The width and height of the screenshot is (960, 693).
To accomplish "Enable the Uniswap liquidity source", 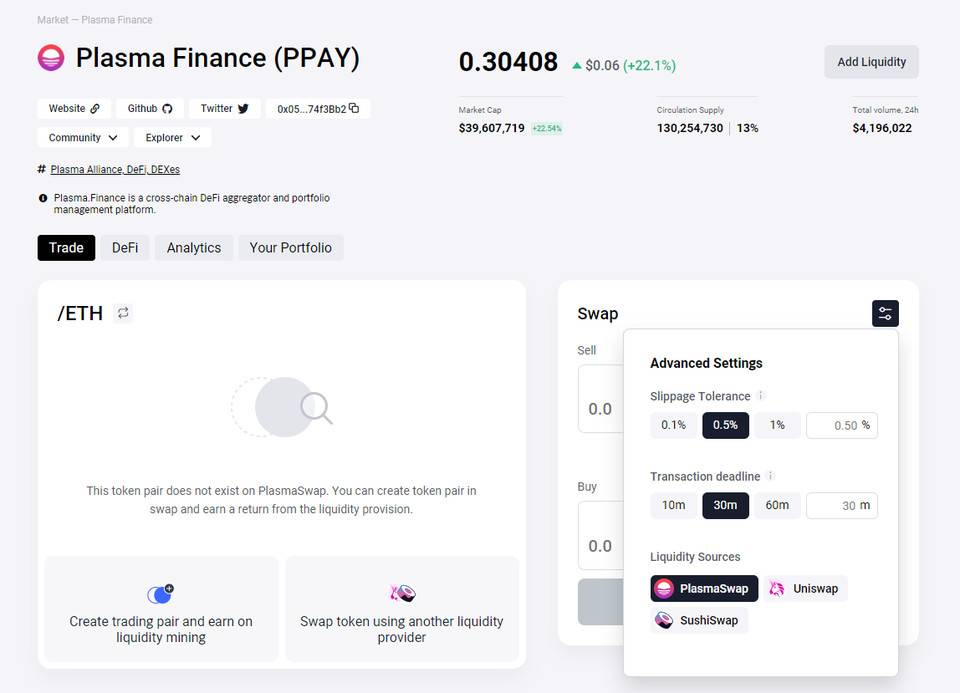I will 806,588.
